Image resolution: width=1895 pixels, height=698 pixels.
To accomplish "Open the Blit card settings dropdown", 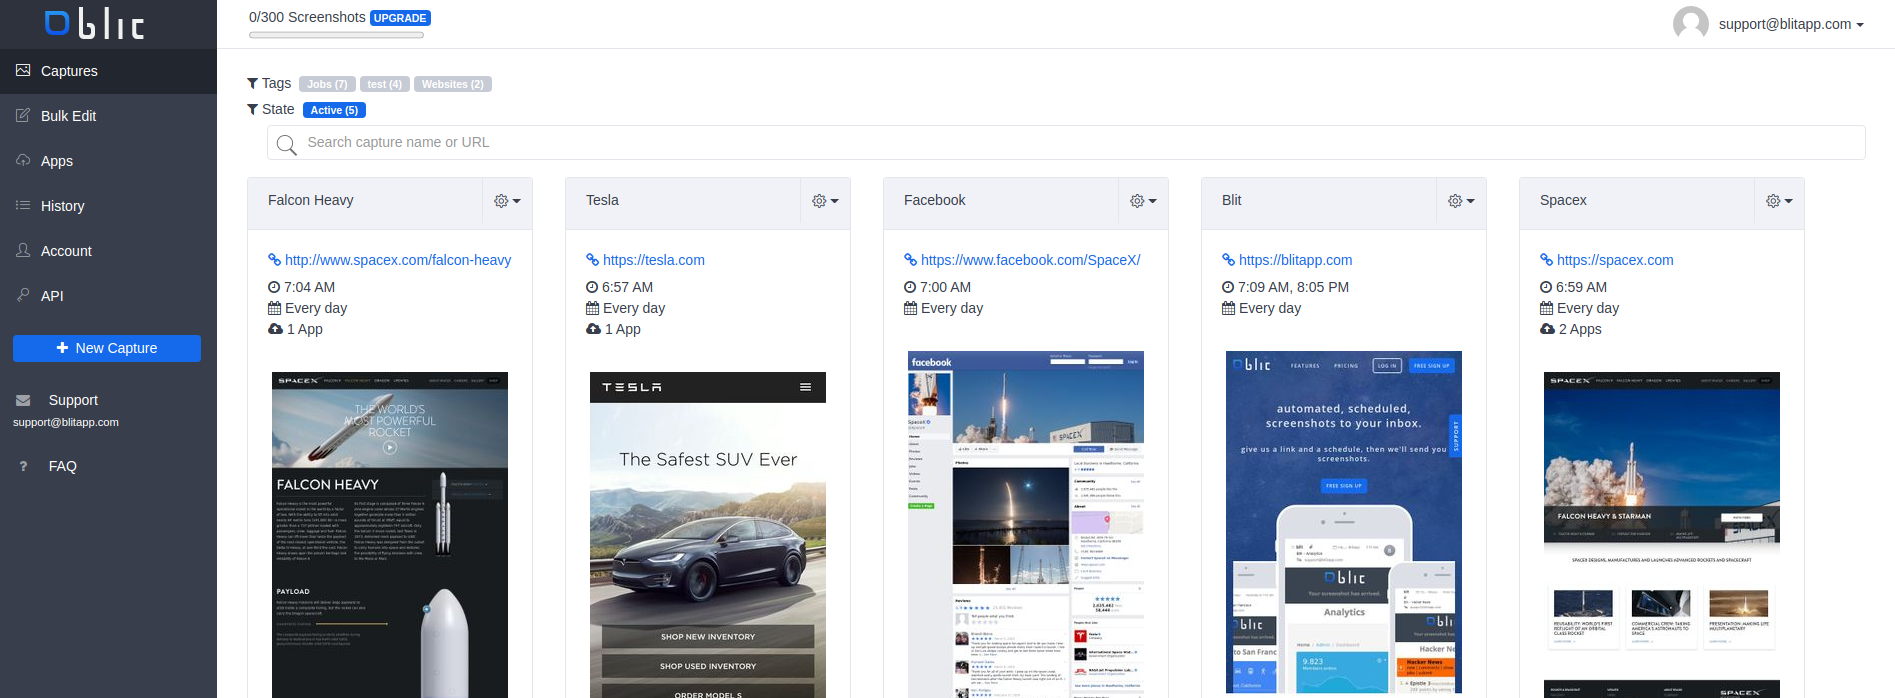I will (1461, 201).
